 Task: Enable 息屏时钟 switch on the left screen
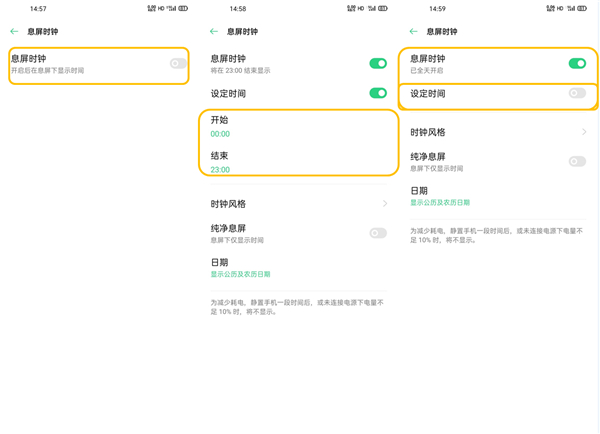pos(178,64)
